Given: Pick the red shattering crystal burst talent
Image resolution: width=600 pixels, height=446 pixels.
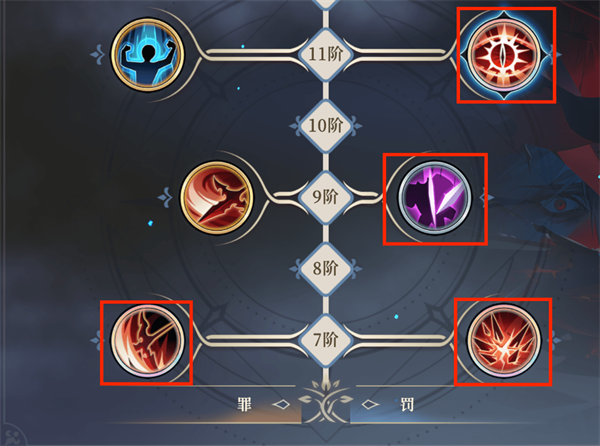Looking at the screenshot, I should coord(504,340).
